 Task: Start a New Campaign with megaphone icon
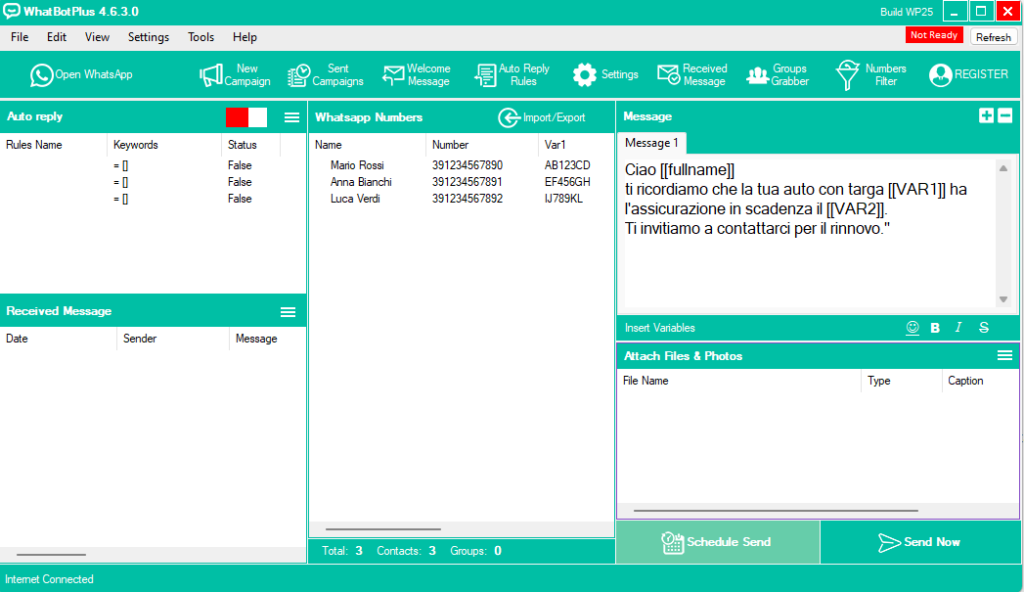(210, 75)
